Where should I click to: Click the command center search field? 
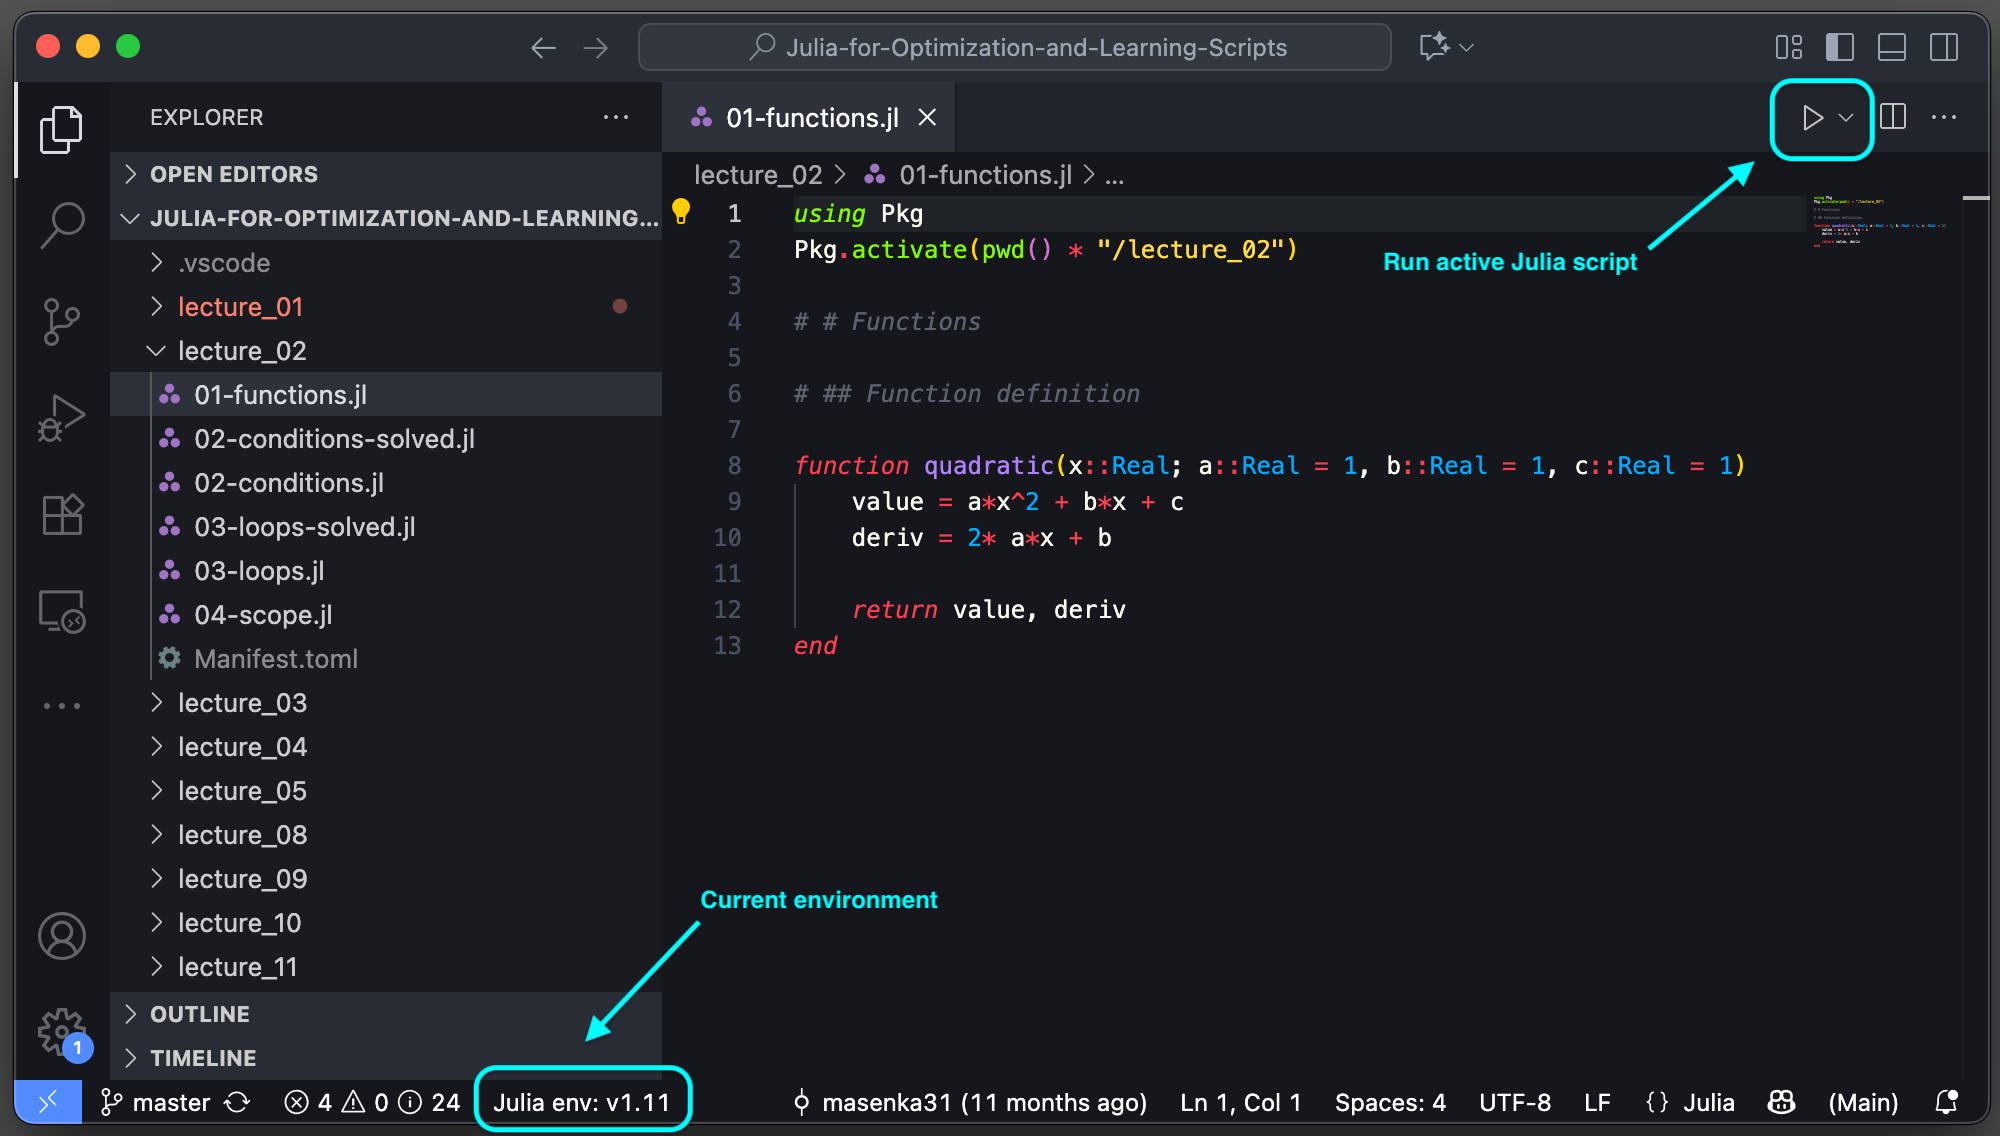1015,47
